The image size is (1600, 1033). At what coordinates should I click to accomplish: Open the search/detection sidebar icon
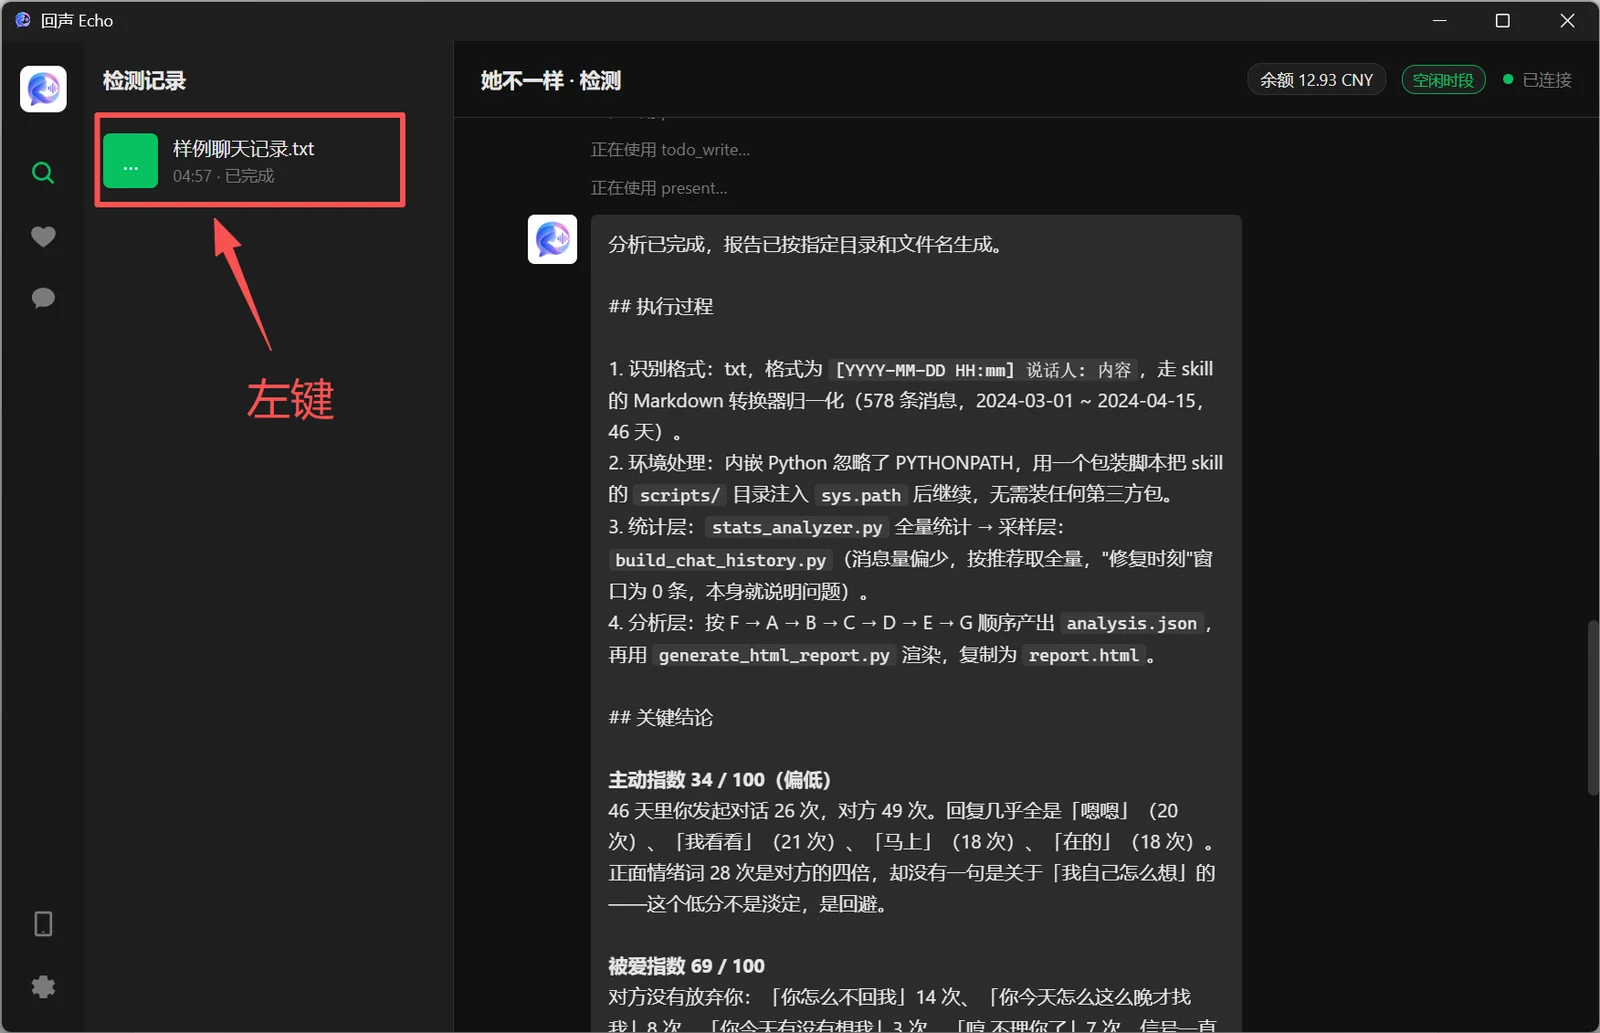point(43,173)
